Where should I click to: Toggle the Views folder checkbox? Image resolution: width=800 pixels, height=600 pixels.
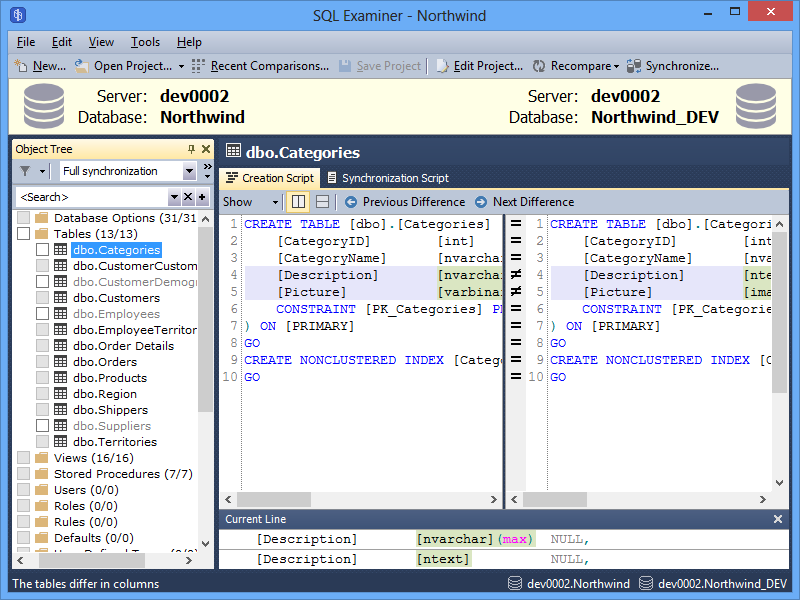pyautogui.click(x=23, y=458)
